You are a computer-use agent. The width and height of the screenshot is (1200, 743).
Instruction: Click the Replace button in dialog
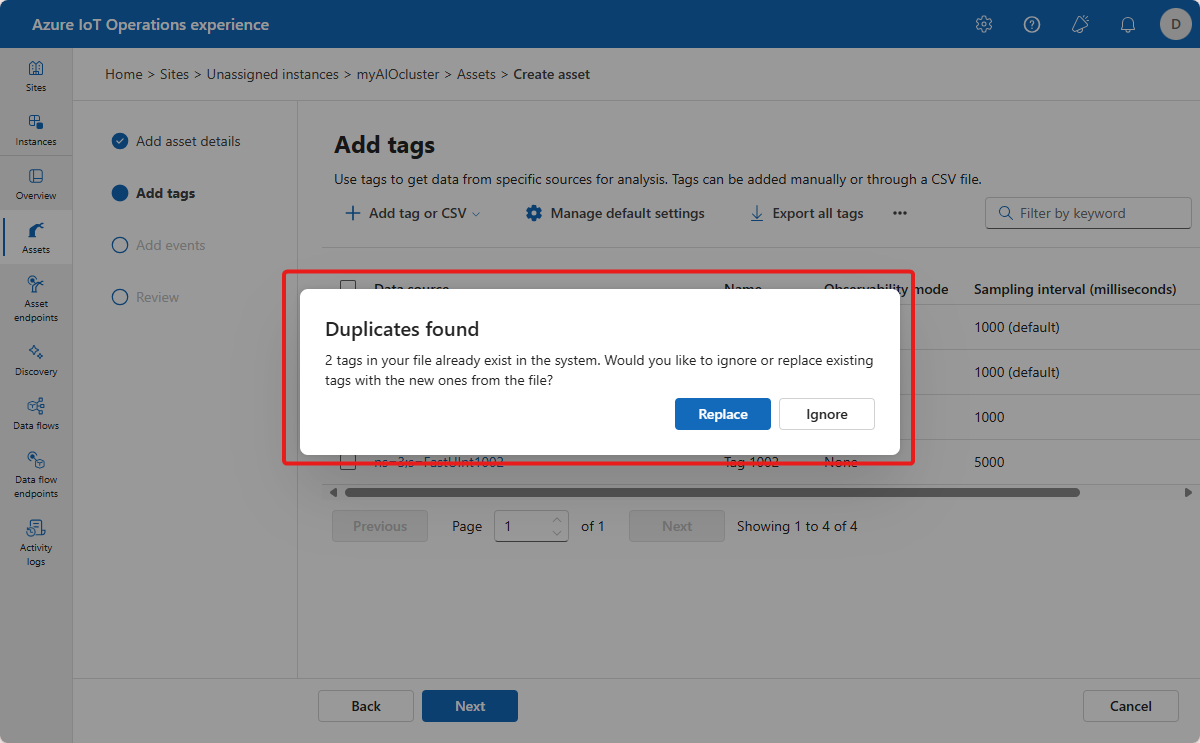(722, 414)
